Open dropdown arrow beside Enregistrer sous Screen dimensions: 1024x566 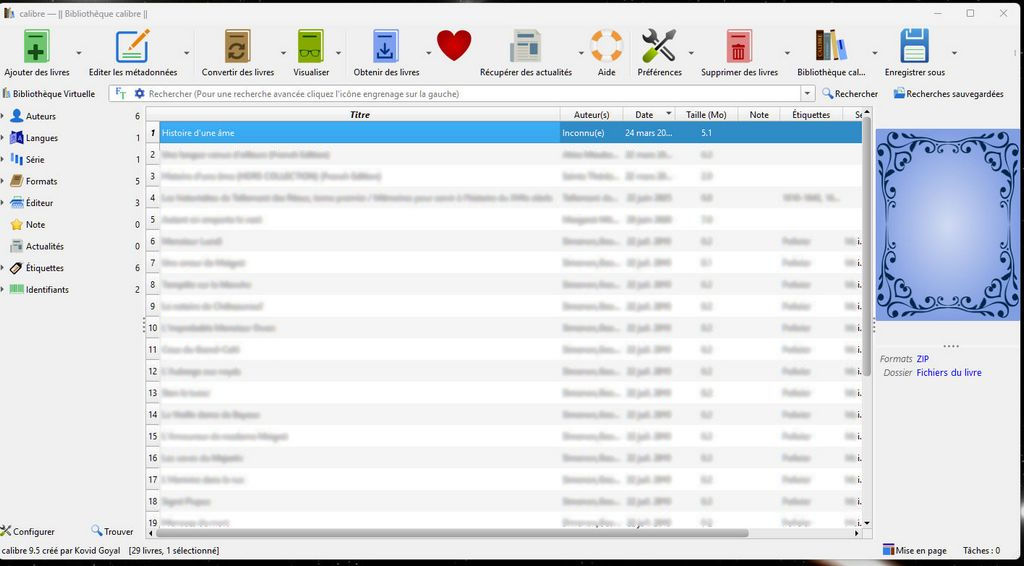[954, 53]
